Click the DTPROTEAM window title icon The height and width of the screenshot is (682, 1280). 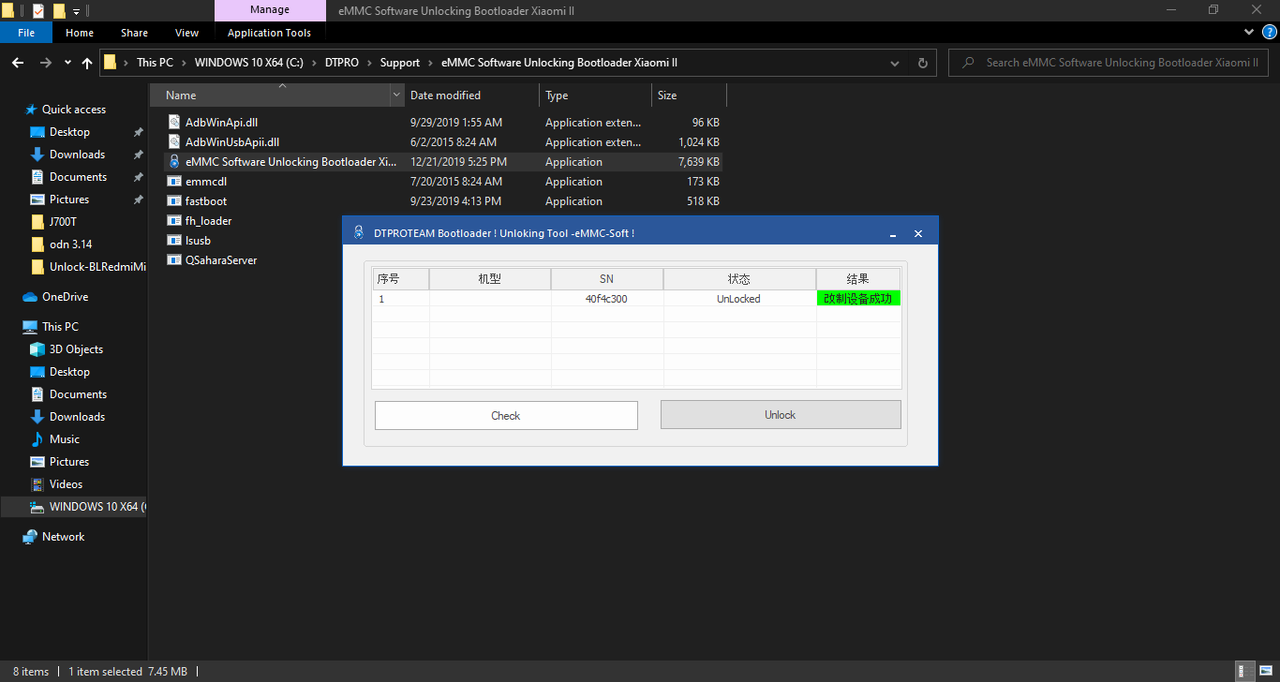coord(358,232)
